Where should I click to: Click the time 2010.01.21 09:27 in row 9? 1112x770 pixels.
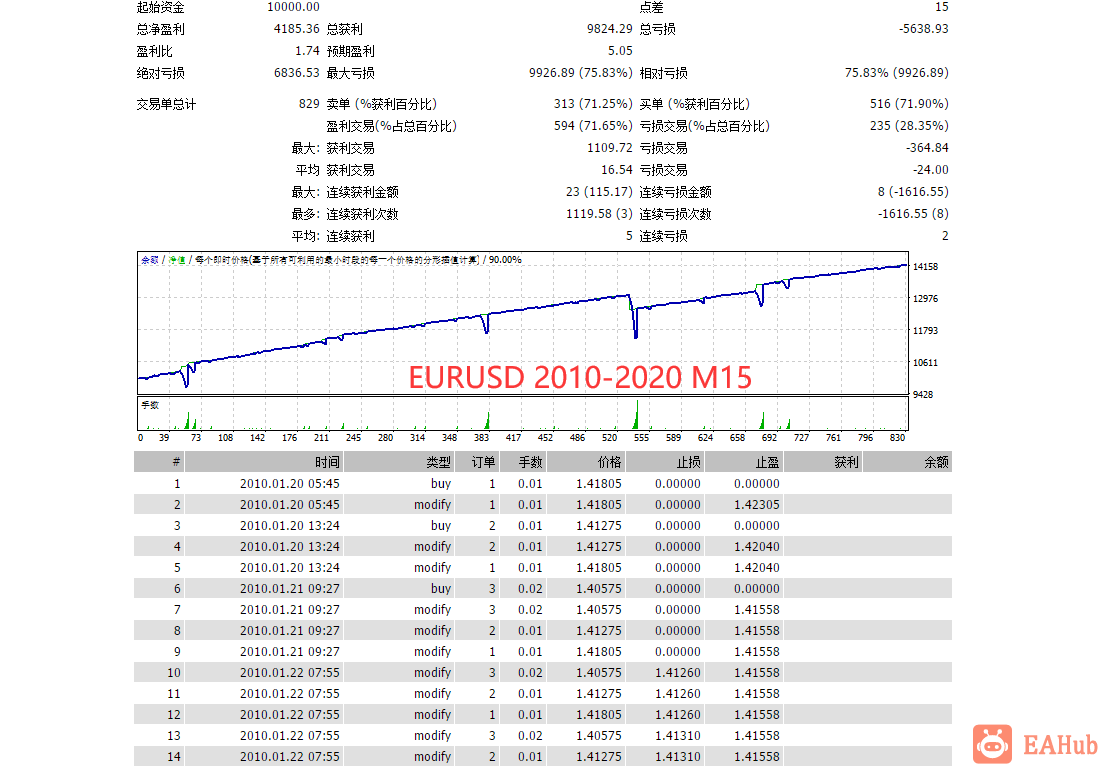click(289, 652)
